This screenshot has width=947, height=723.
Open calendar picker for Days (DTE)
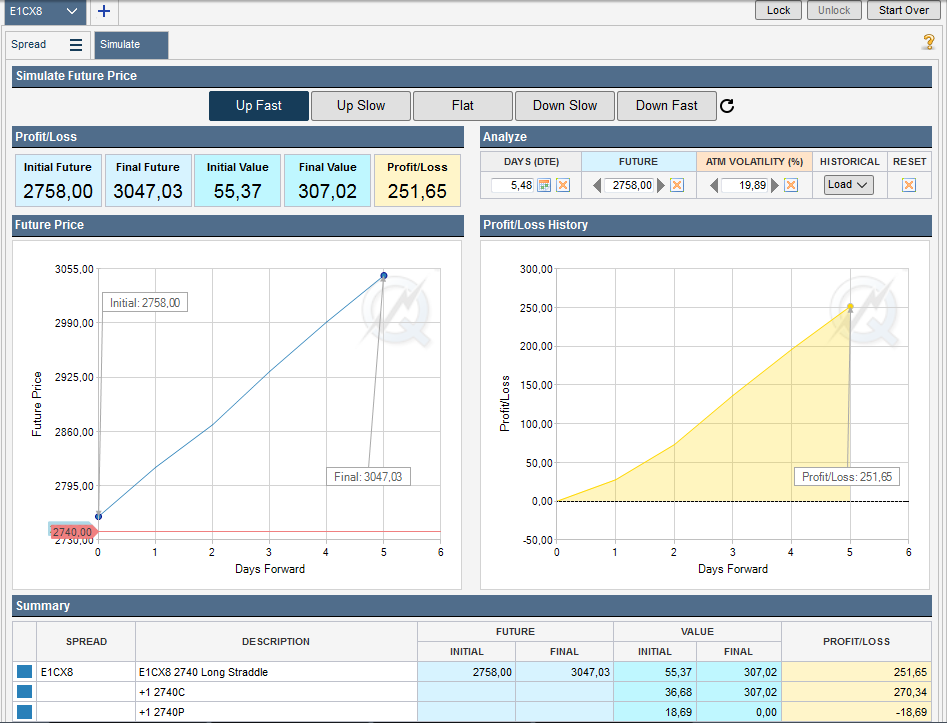[x=544, y=185]
